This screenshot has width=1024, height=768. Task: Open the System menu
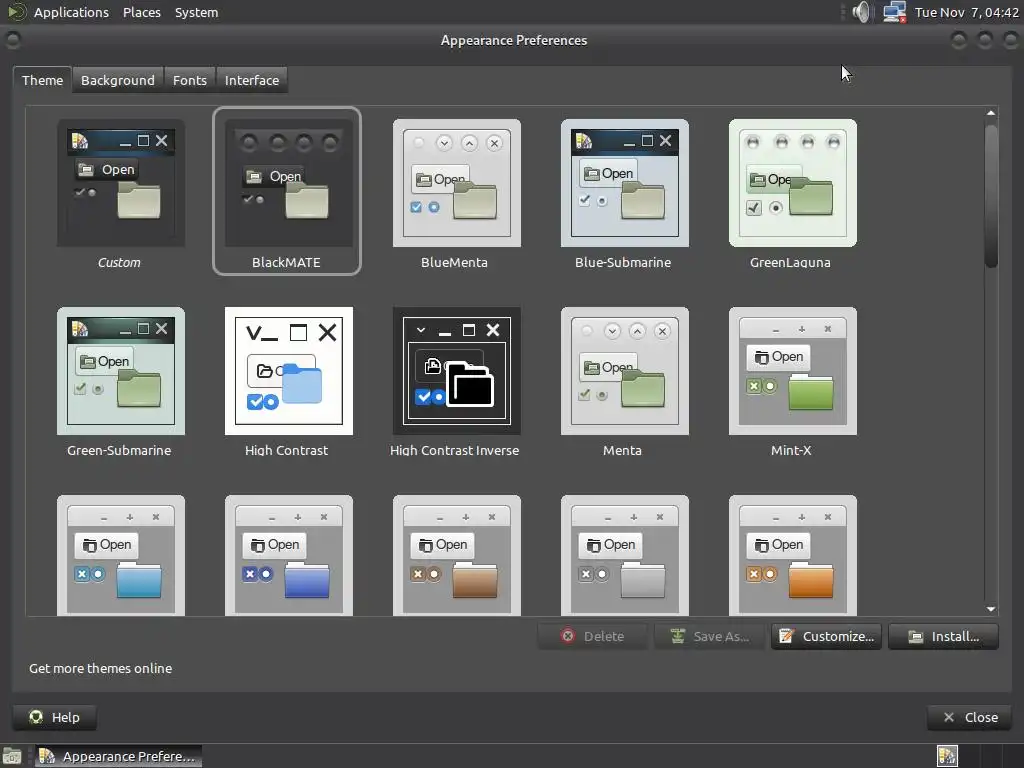(x=196, y=12)
